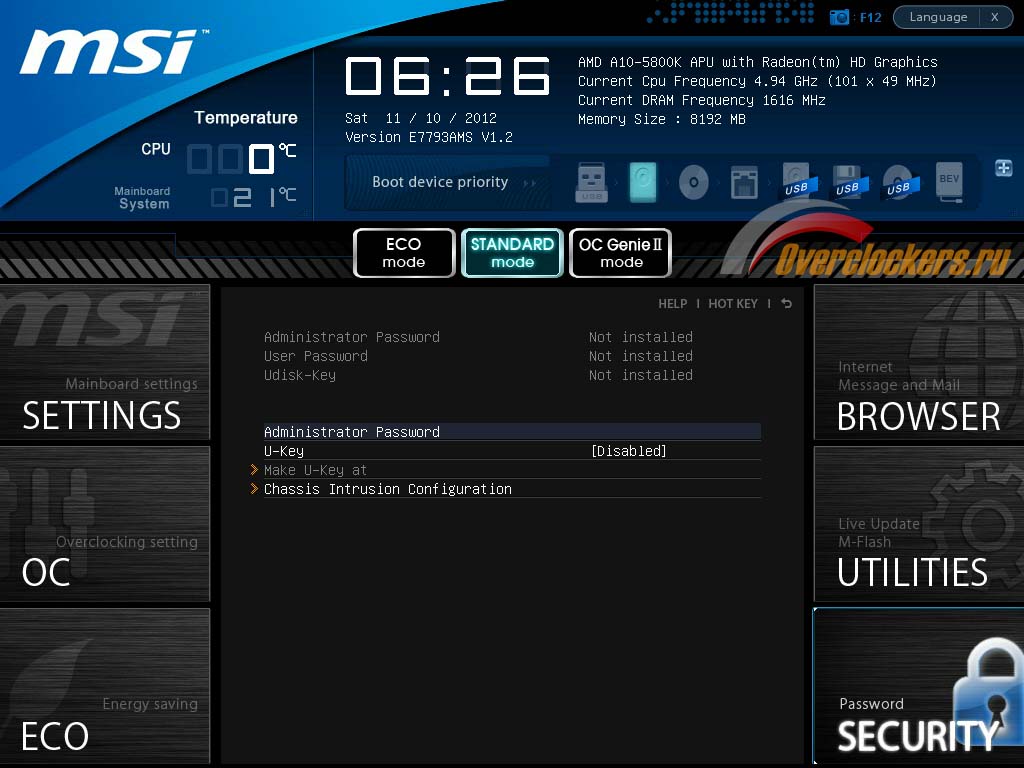Click the Udisk-Key status row

click(478, 375)
